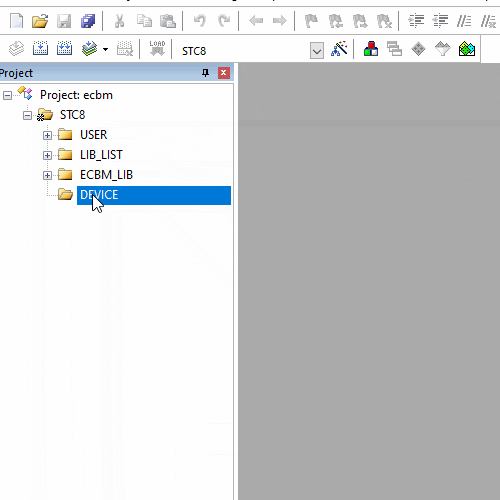Screen dimensions: 500x500
Task: Open Manage Project Items colored blocks icon
Action: pos(371,49)
